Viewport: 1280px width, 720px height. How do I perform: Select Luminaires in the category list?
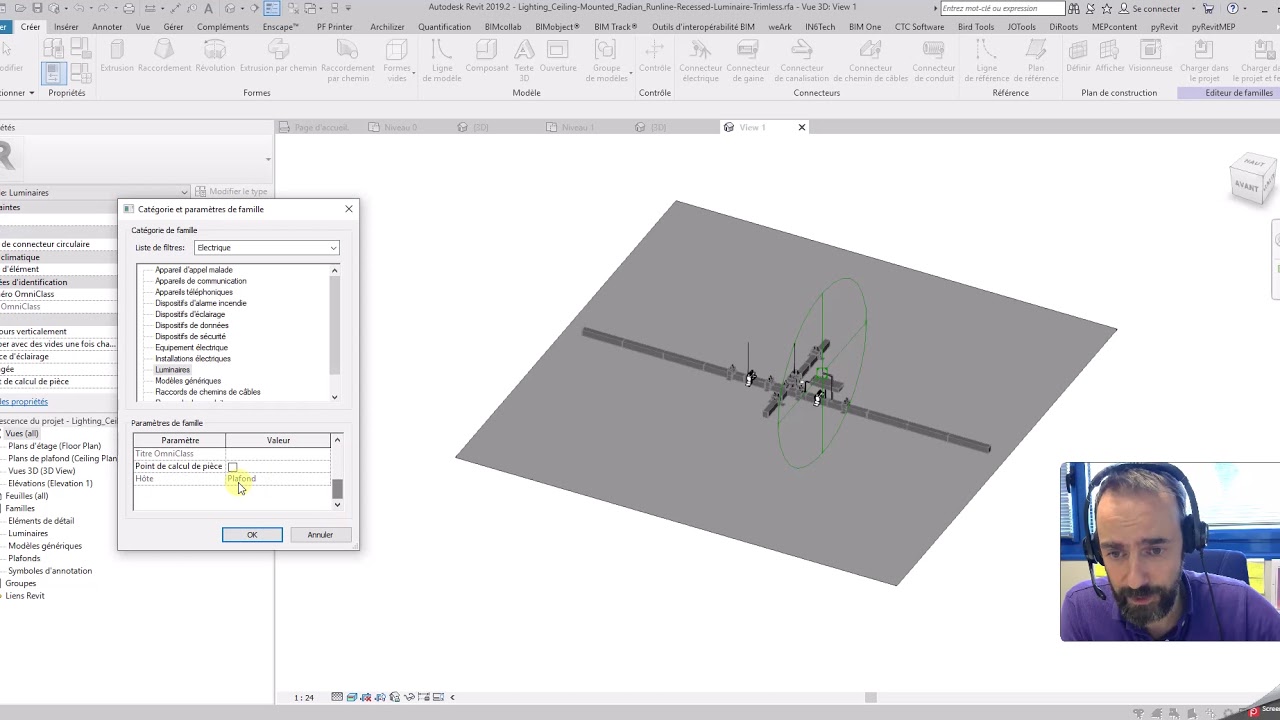point(172,370)
